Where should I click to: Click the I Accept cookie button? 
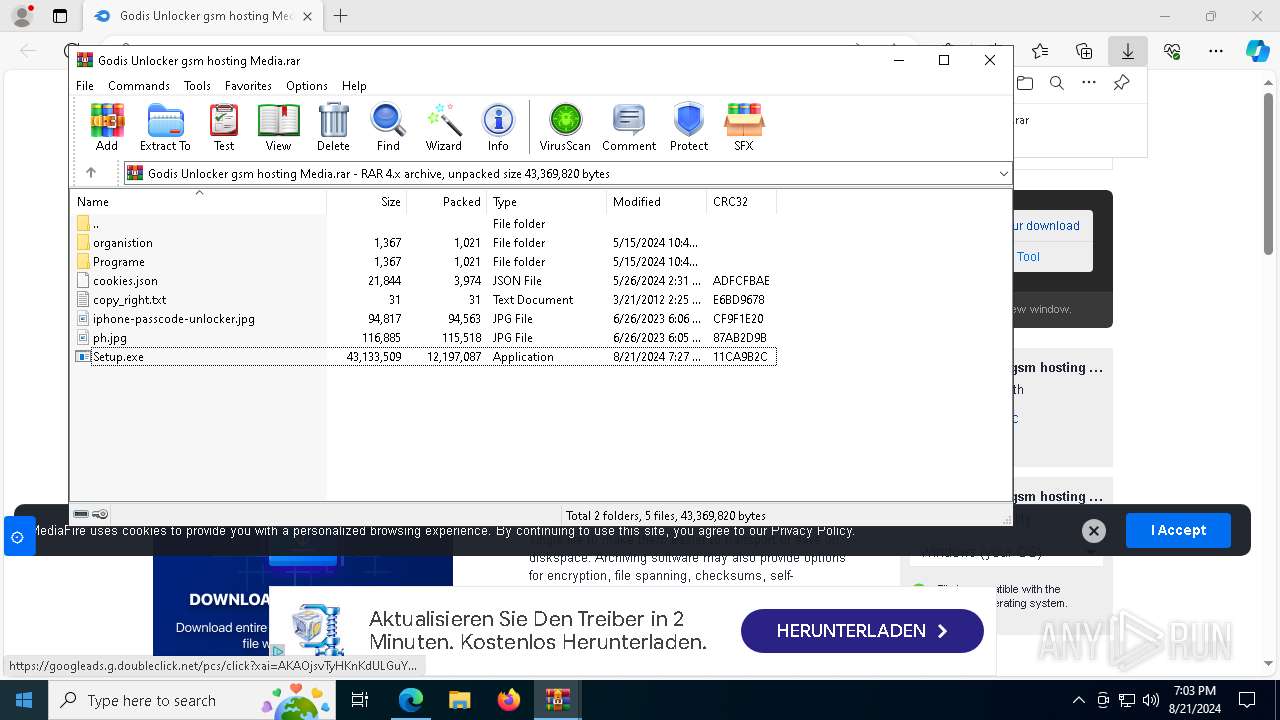[1178, 530]
